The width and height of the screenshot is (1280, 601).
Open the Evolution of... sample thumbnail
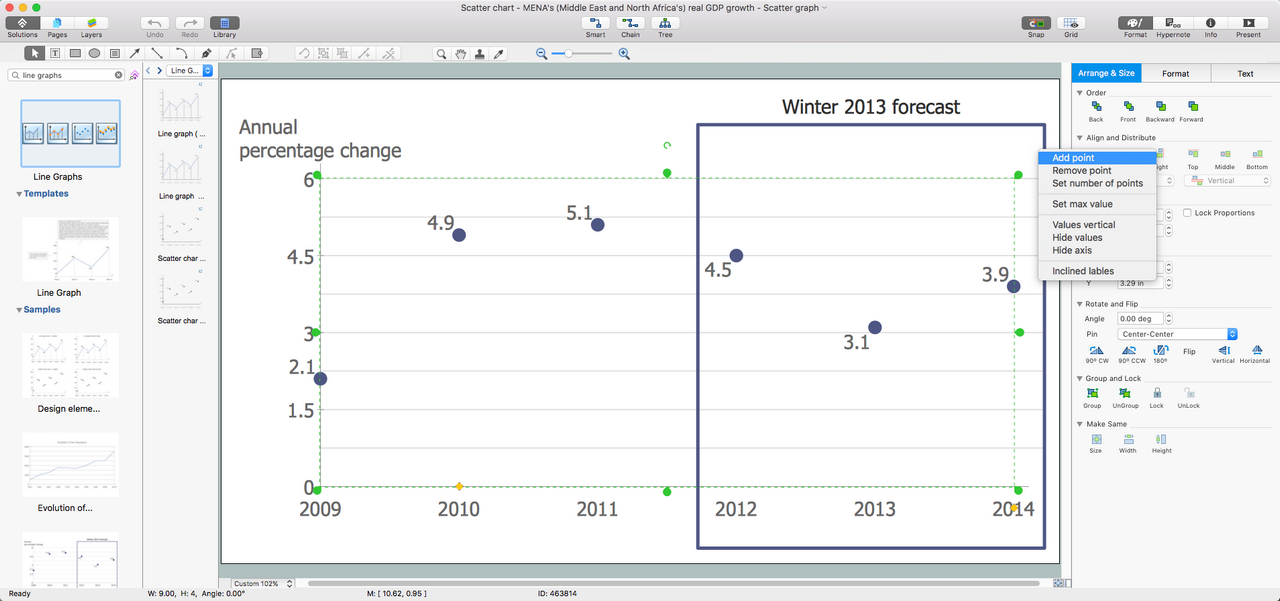[70, 466]
